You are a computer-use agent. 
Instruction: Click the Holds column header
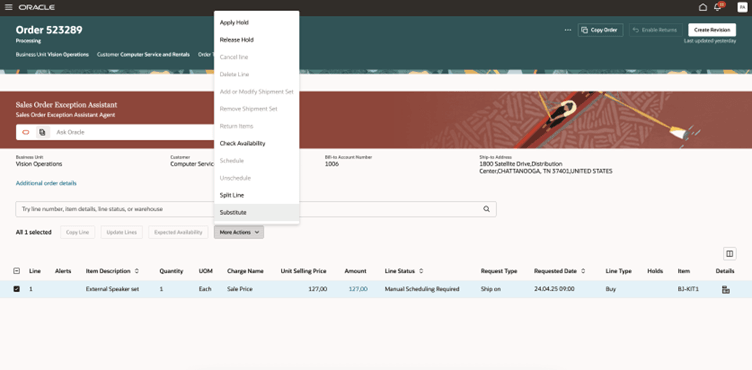pos(655,271)
